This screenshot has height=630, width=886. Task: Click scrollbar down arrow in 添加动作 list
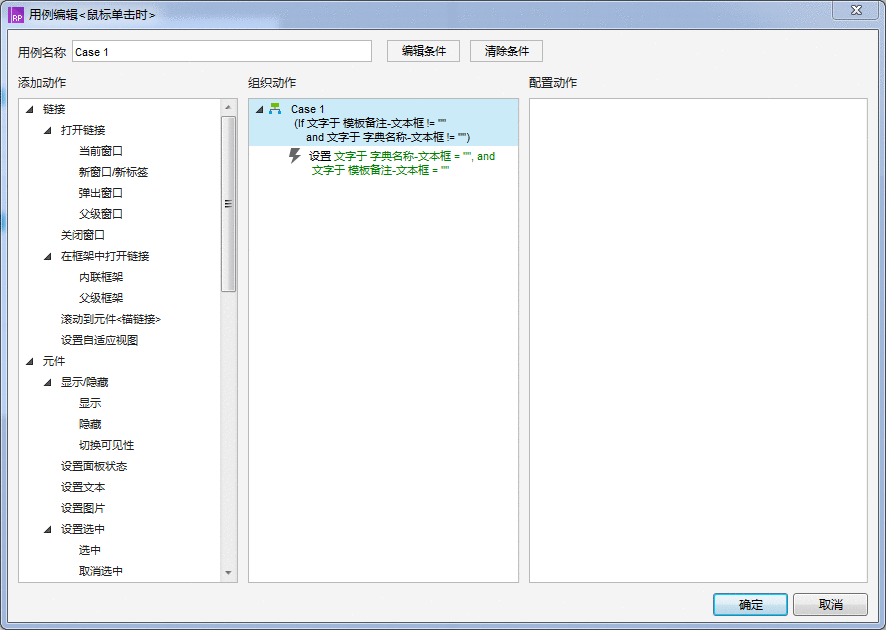228,573
